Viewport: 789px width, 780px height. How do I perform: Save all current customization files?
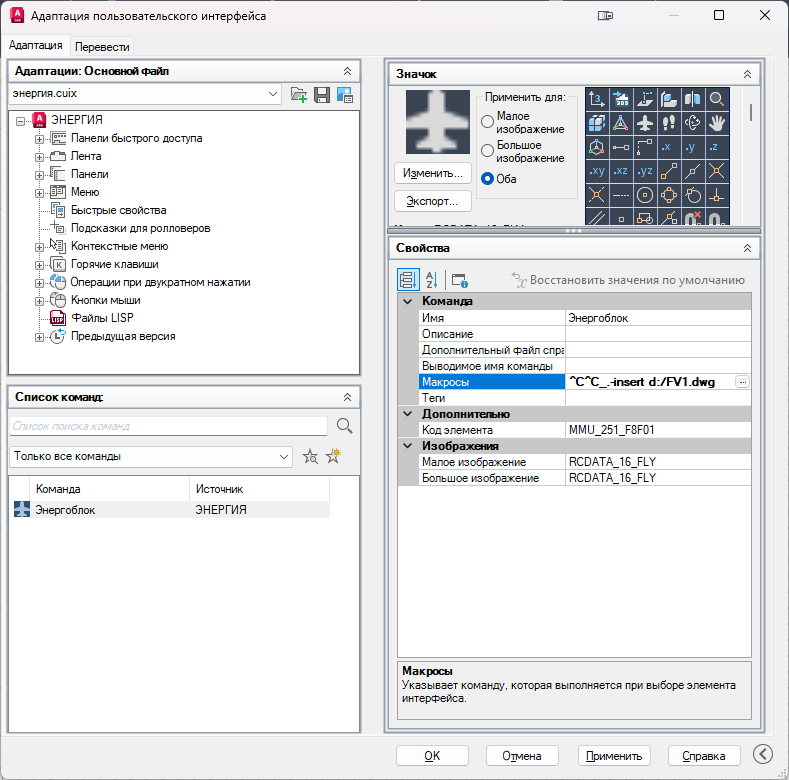click(x=322, y=95)
